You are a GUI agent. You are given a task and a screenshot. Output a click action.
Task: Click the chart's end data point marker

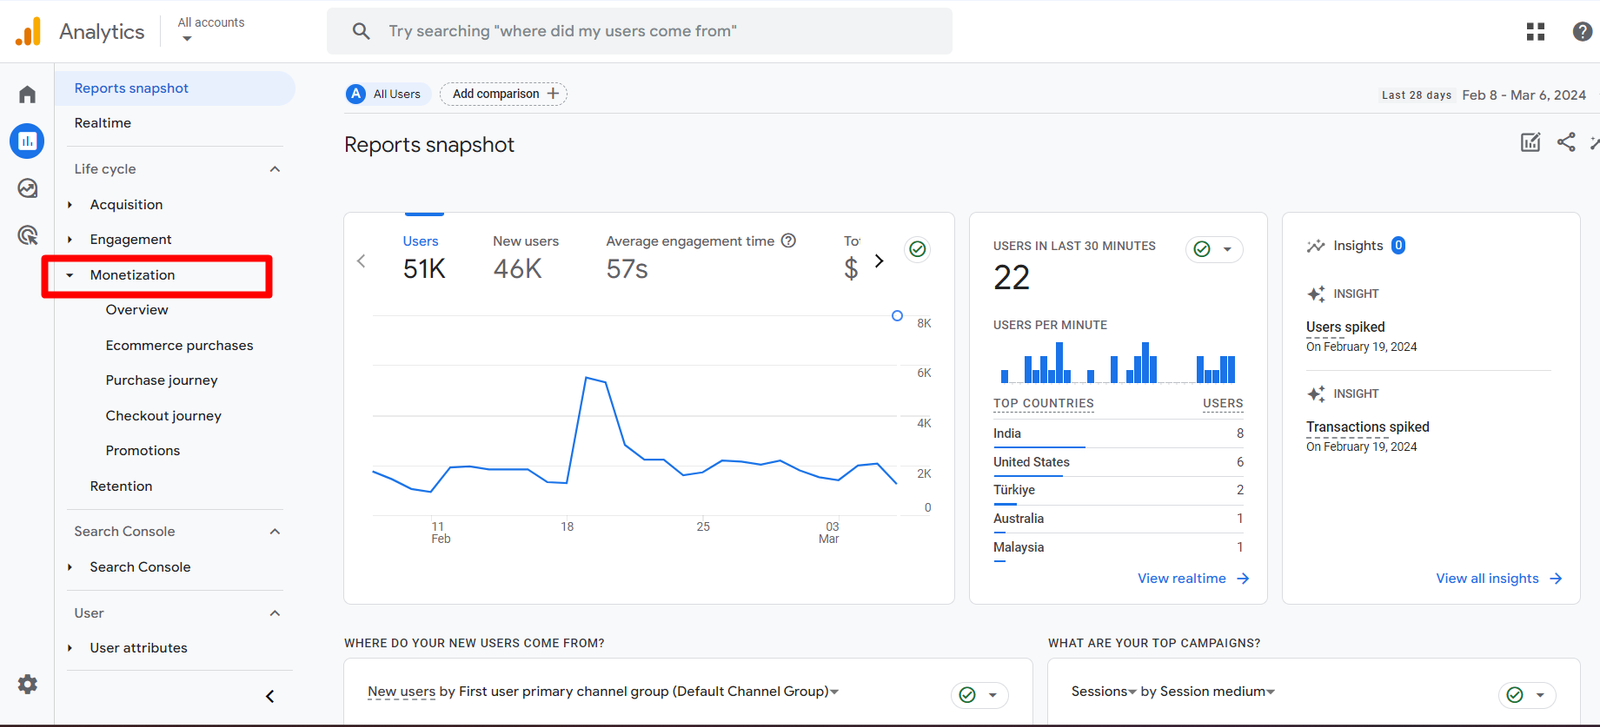897,316
